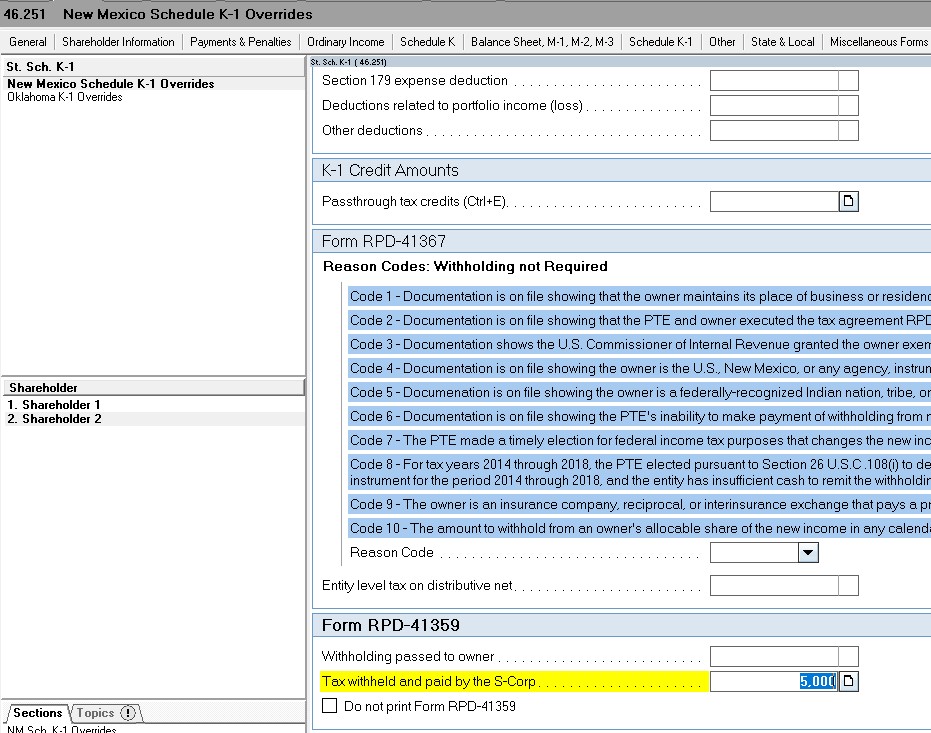This screenshot has height=733, width=931.
Task: Click Deductions related to portfolio income field
Action: tap(773, 106)
